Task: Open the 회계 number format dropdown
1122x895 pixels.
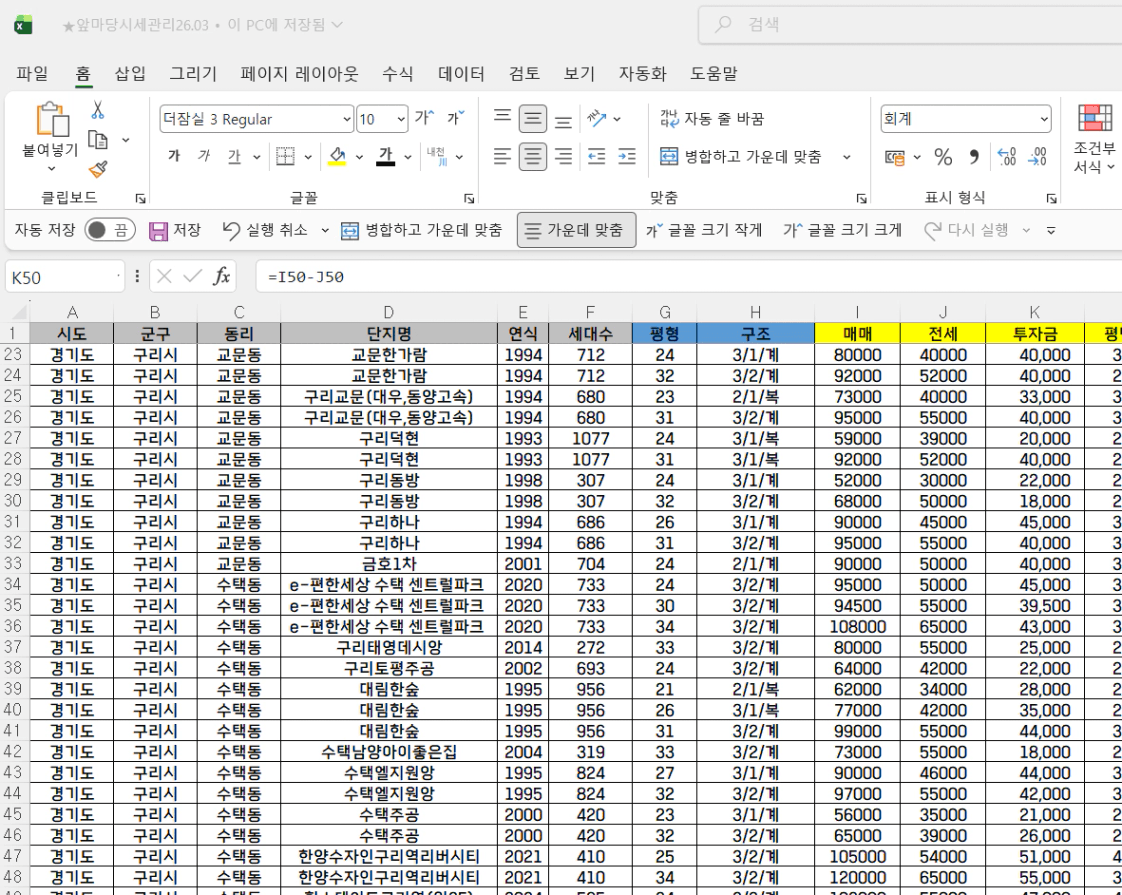Action: tap(1044, 119)
